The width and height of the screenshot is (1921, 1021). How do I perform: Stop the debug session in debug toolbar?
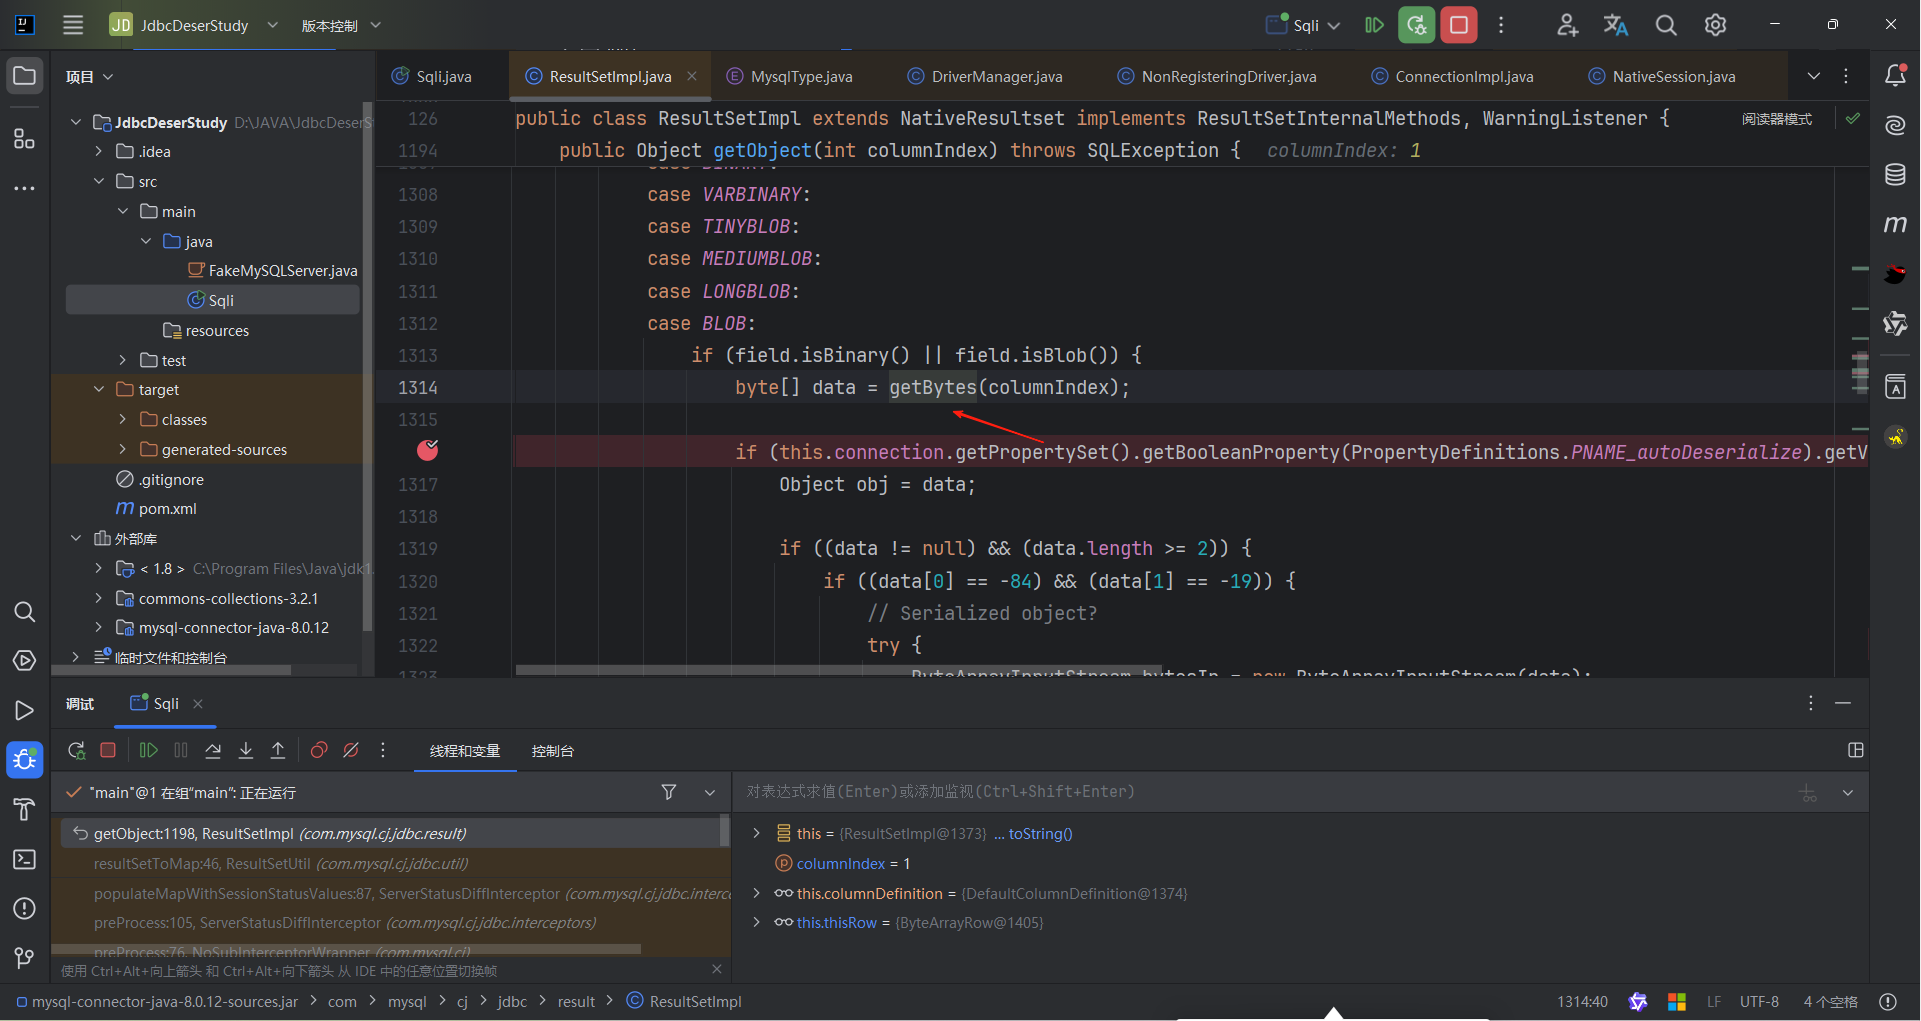(x=108, y=750)
